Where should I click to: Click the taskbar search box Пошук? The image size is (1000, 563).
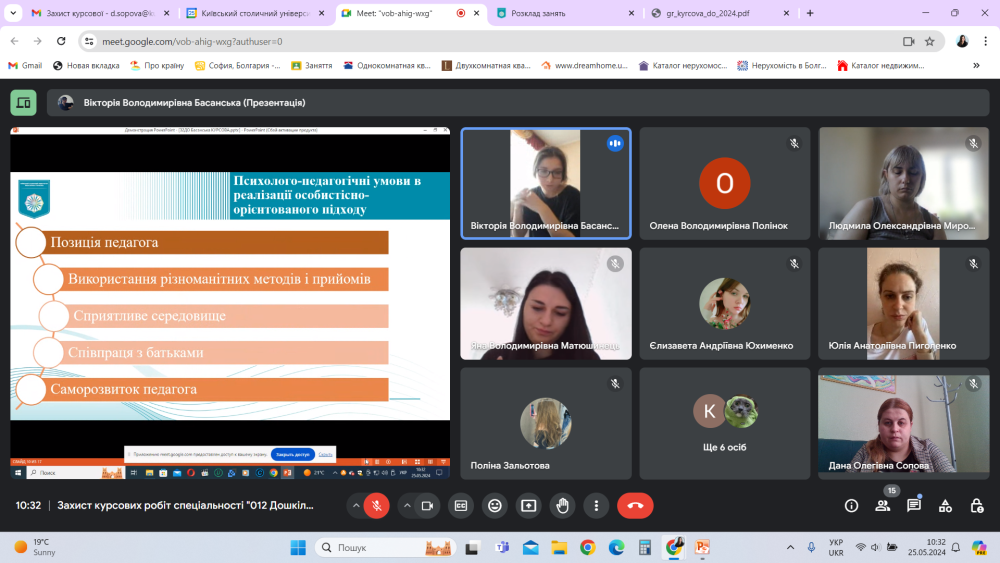click(x=385, y=548)
